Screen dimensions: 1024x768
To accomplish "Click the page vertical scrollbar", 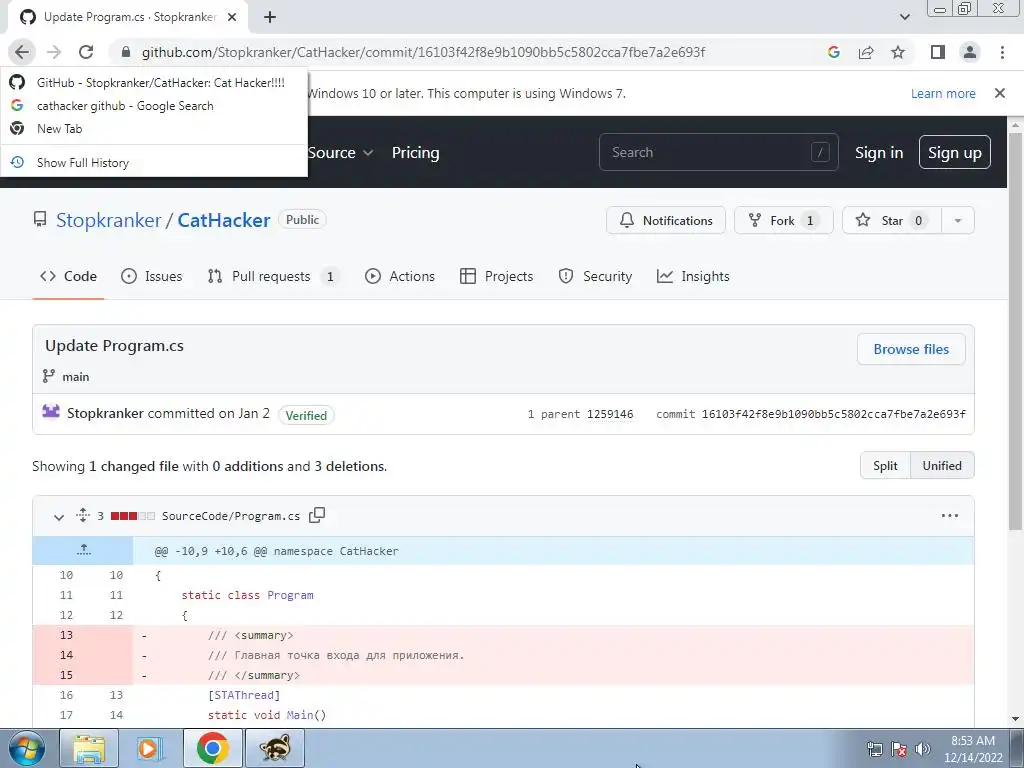I will click(1015, 330).
